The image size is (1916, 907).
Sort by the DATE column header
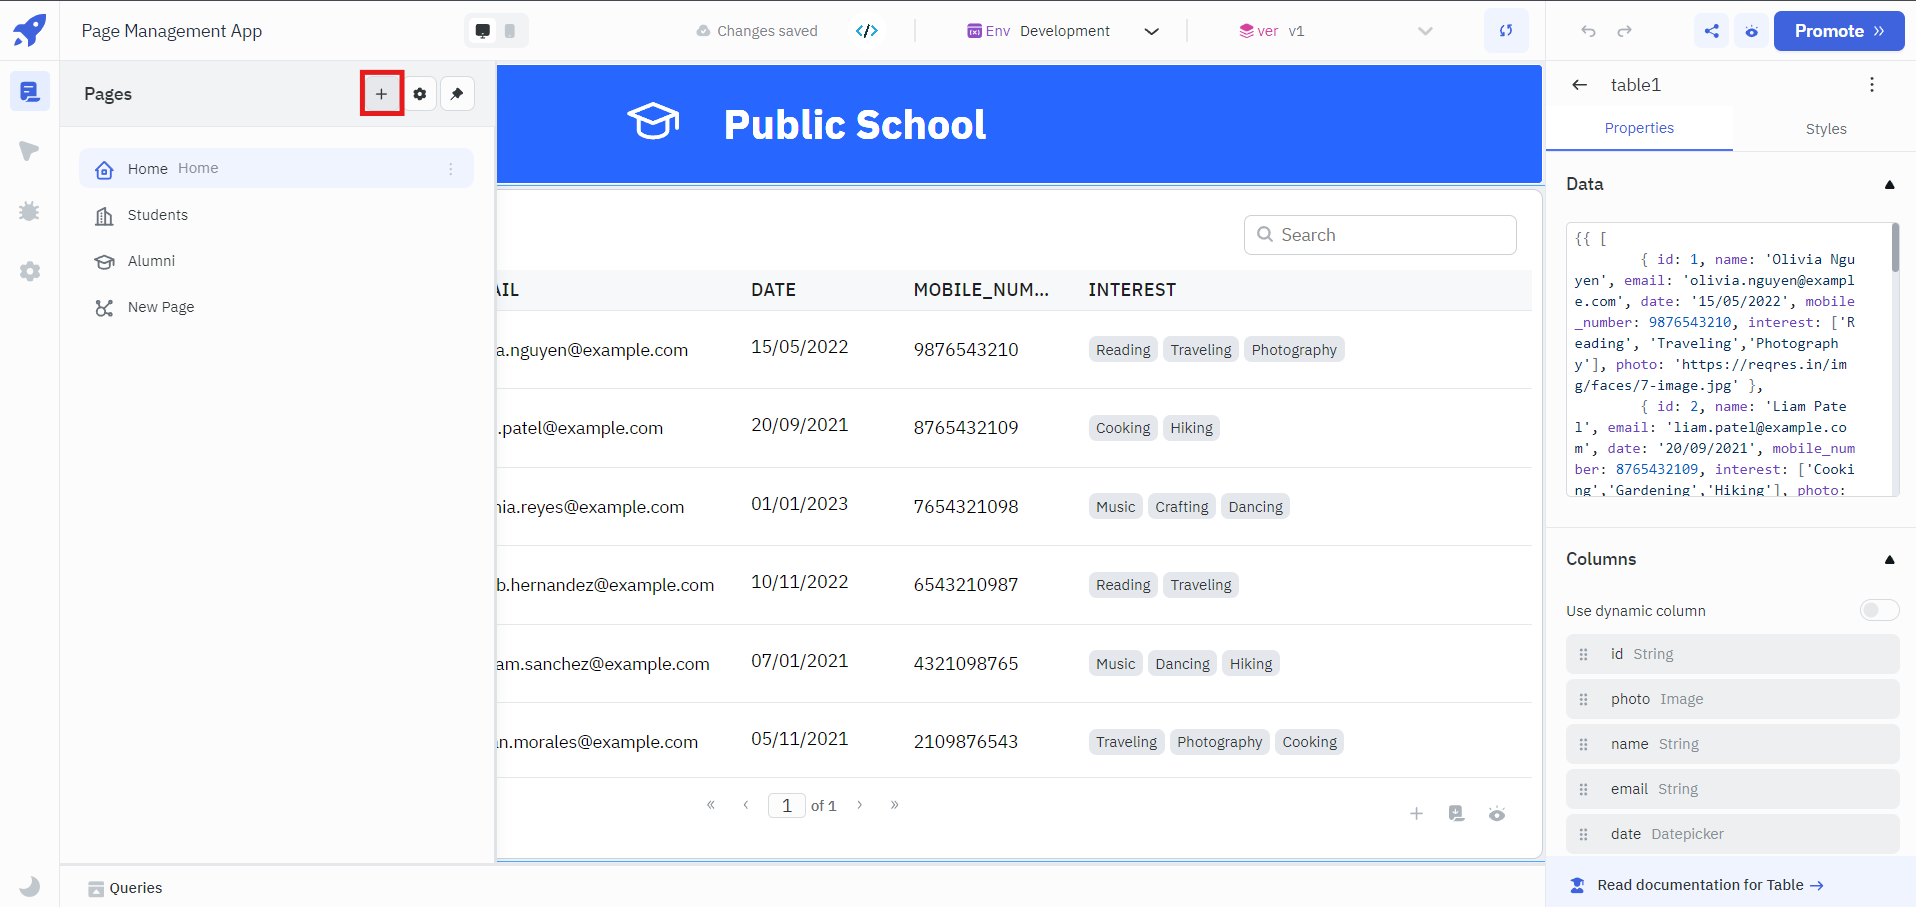click(773, 290)
